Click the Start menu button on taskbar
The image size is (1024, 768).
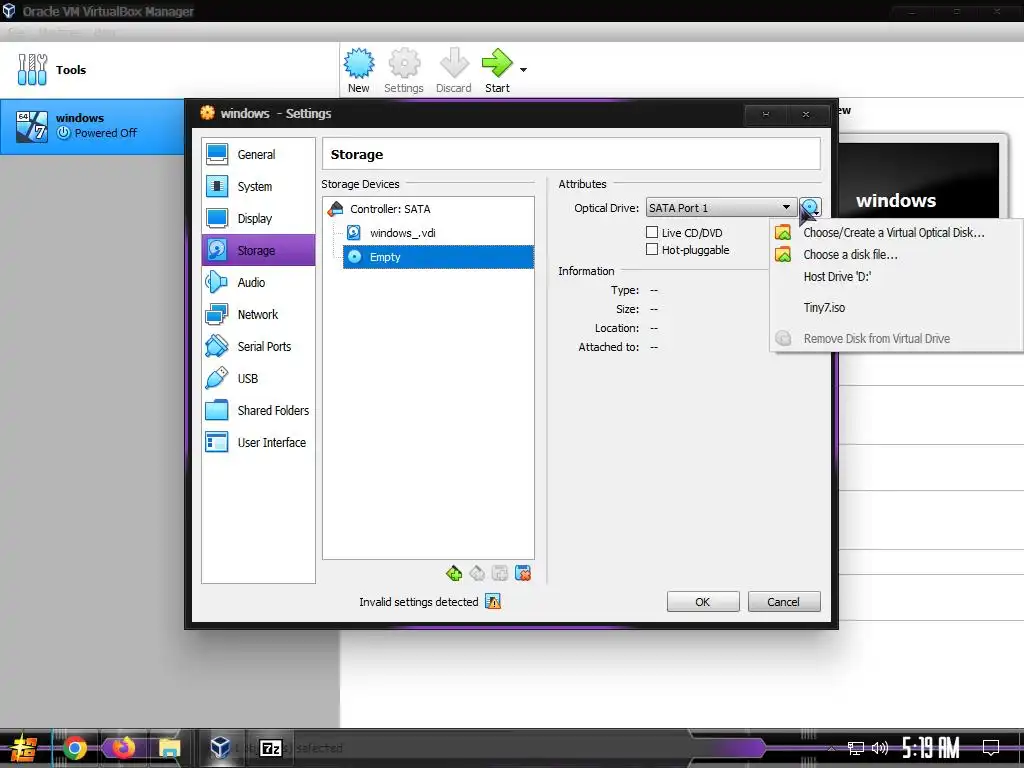tap(24, 748)
